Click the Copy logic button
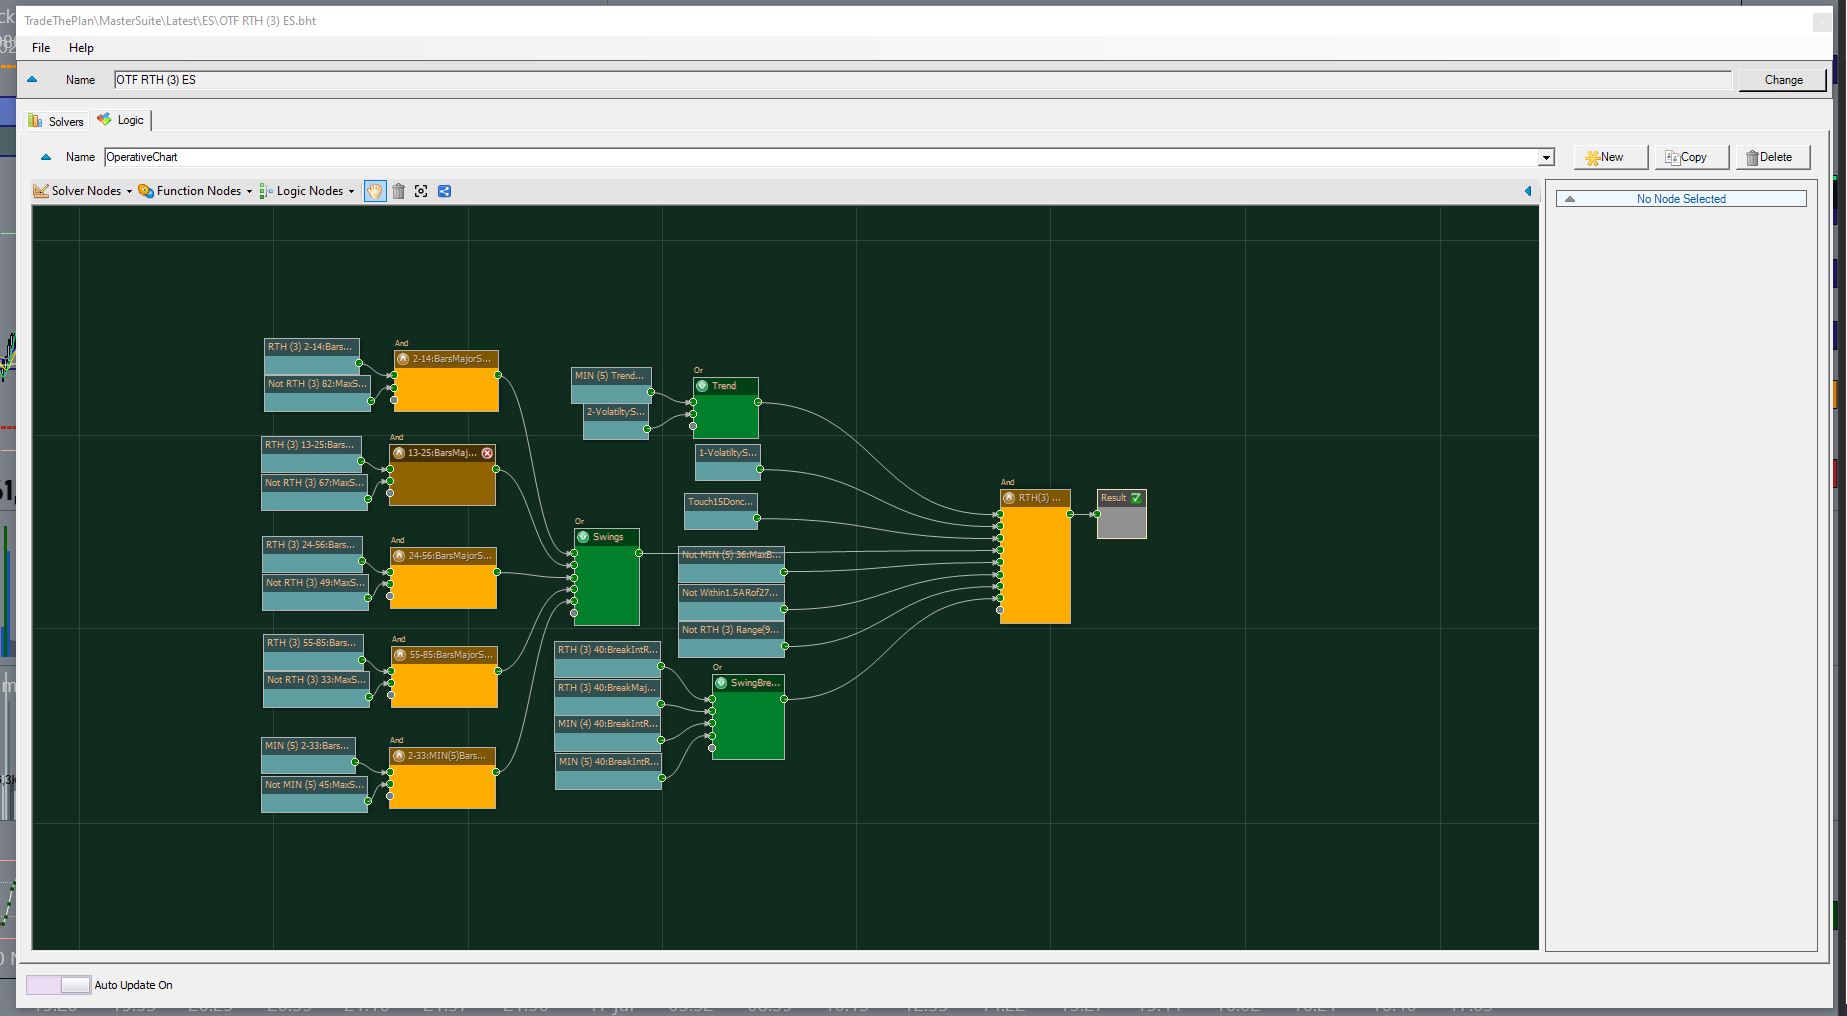Screen dimensions: 1847x1016 coord(1691,157)
